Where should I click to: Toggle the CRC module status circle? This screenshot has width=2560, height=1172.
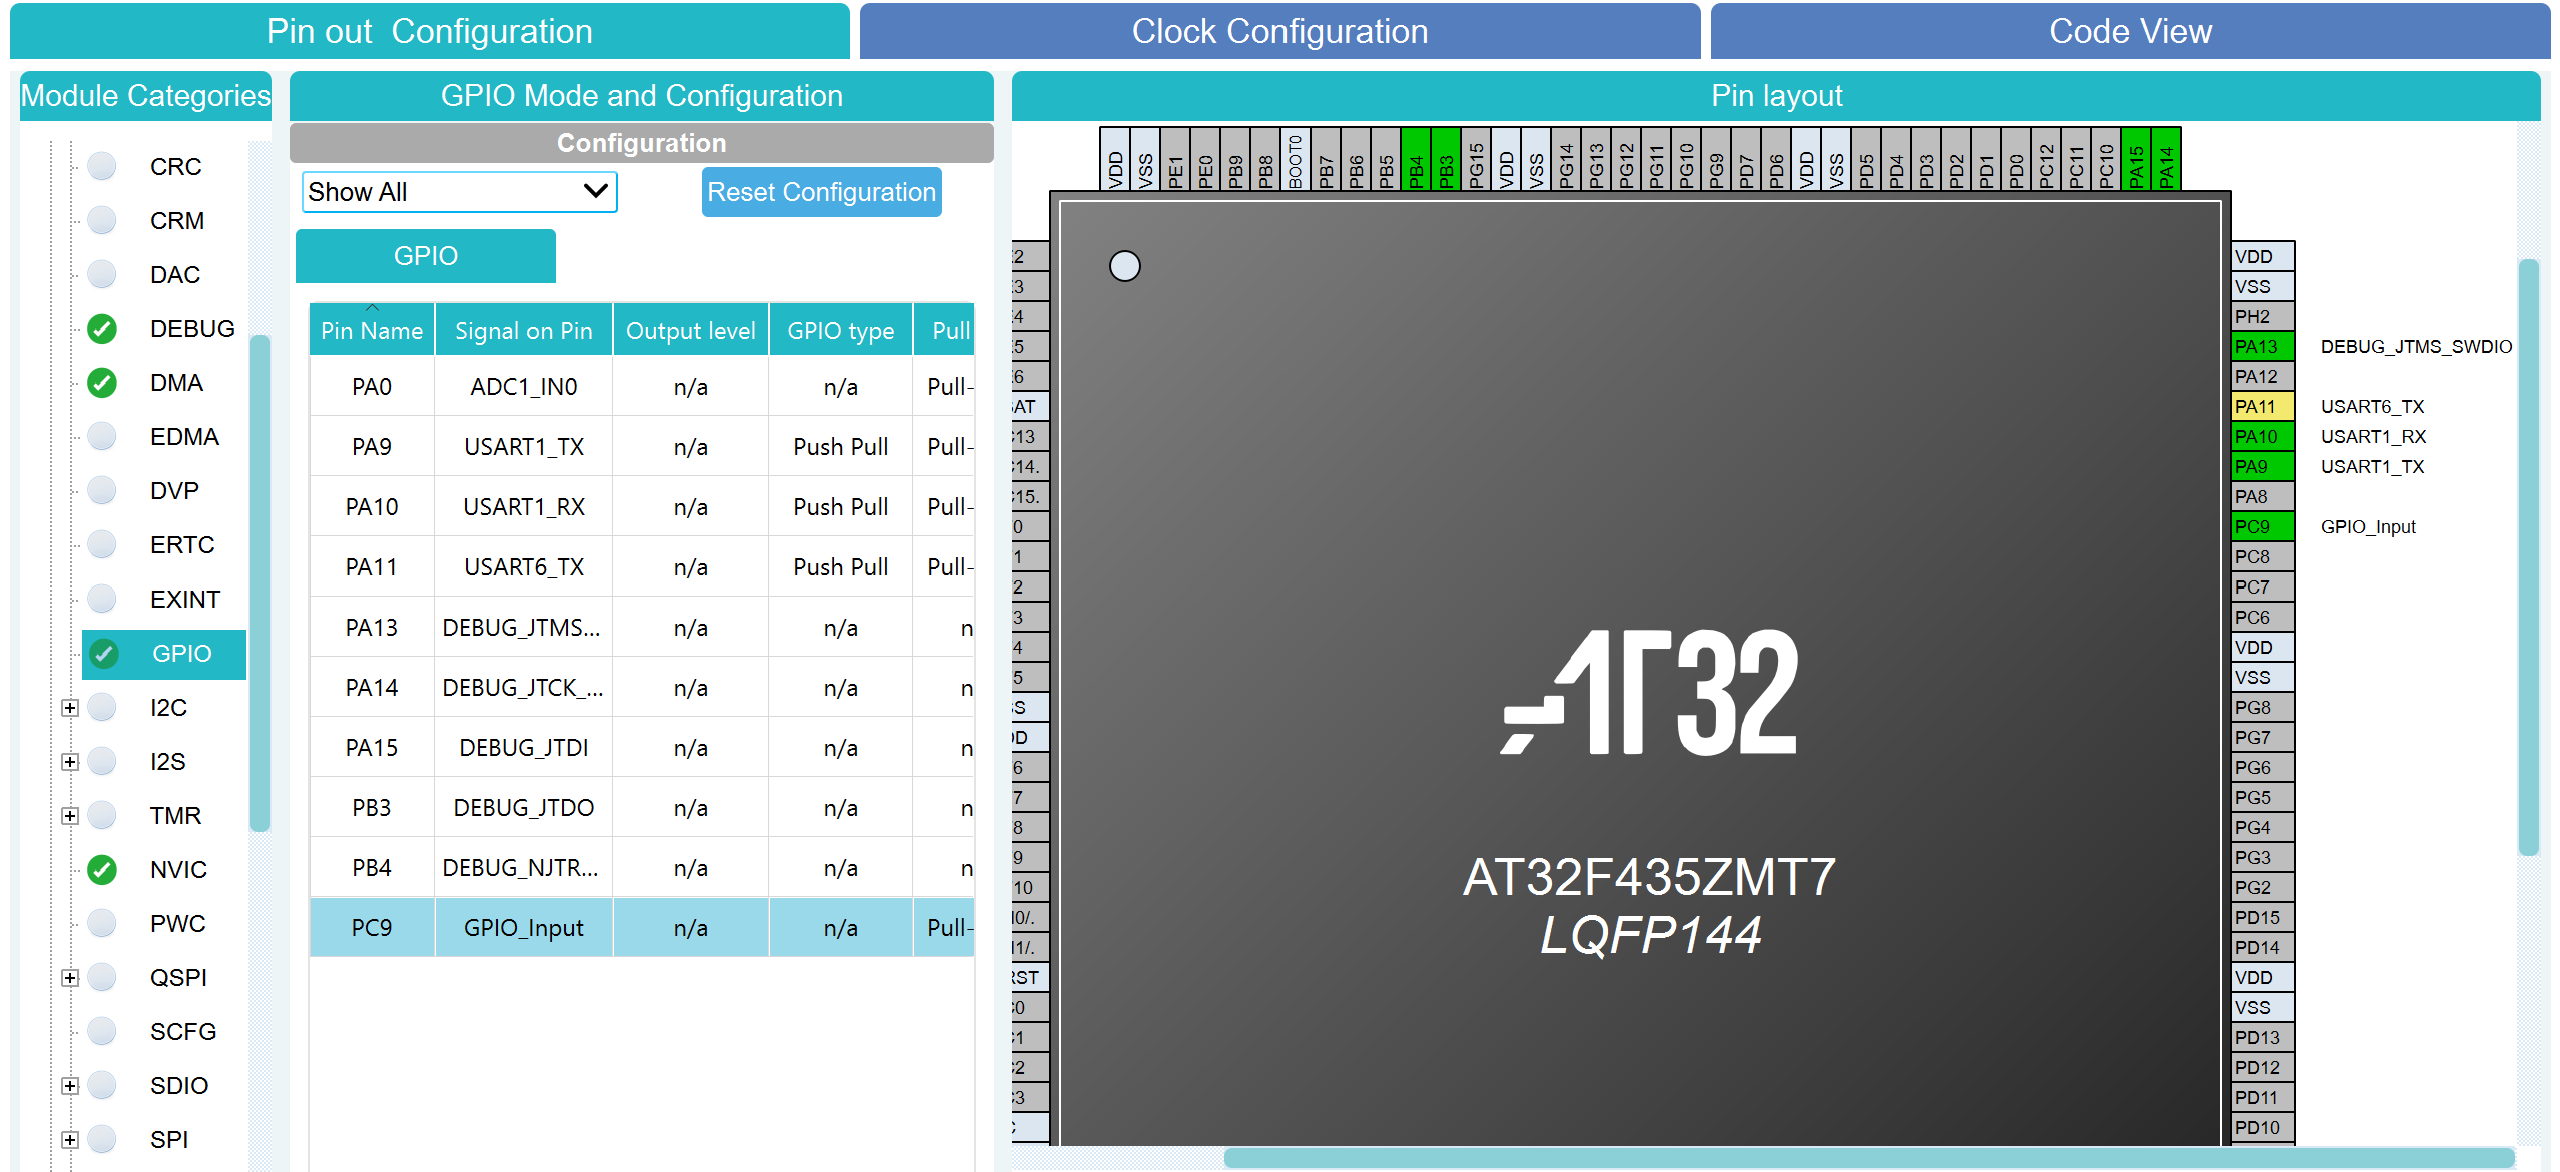(102, 166)
